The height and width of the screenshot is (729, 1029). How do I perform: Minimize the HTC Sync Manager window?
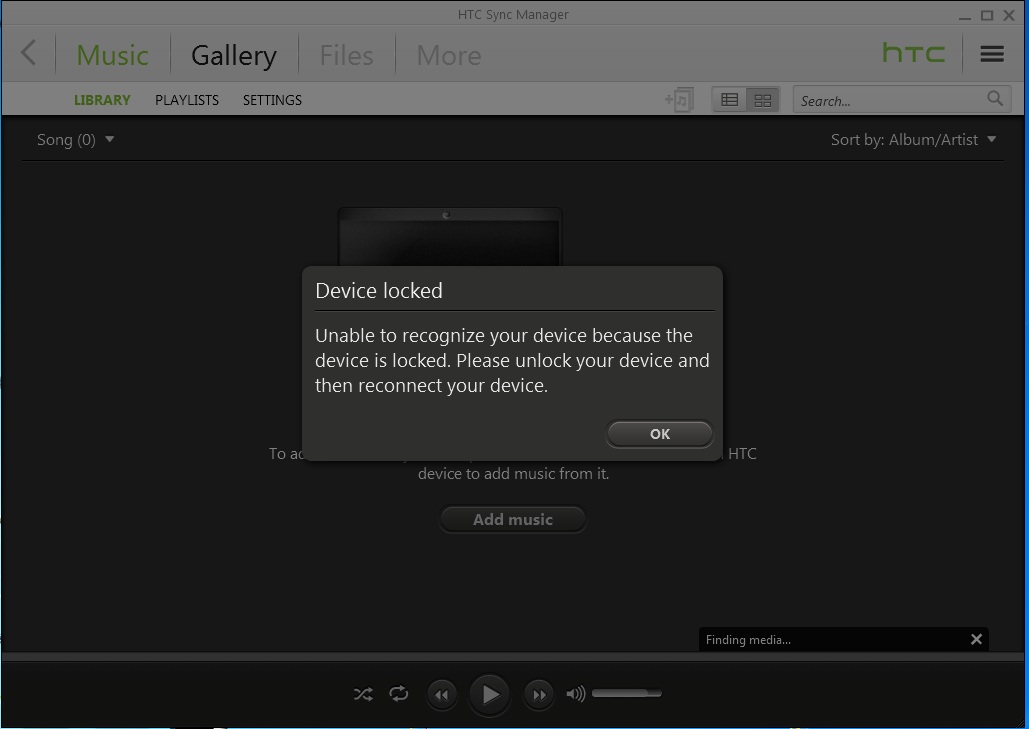click(x=964, y=16)
